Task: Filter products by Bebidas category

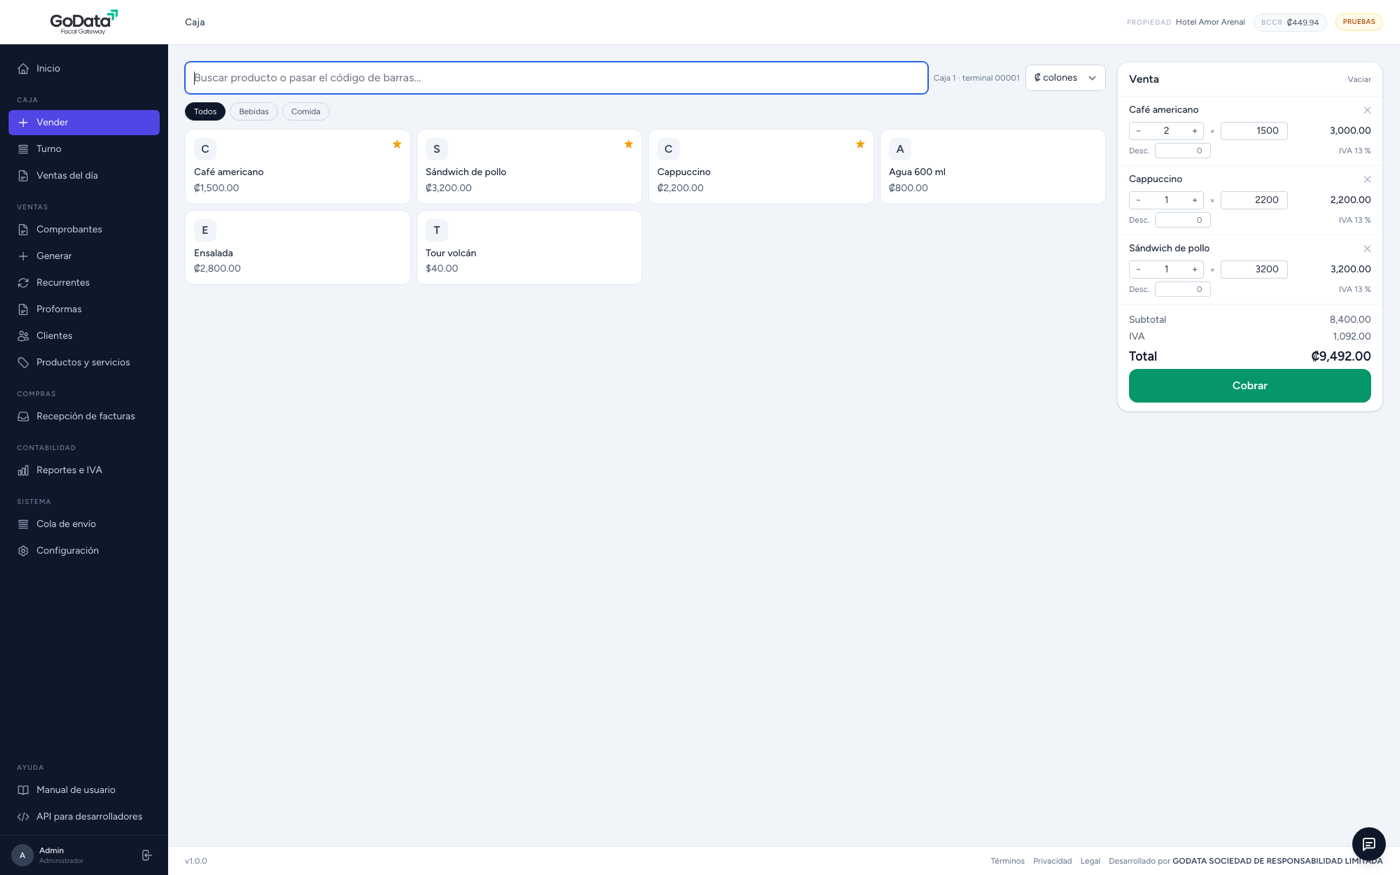Action: click(254, 111)
